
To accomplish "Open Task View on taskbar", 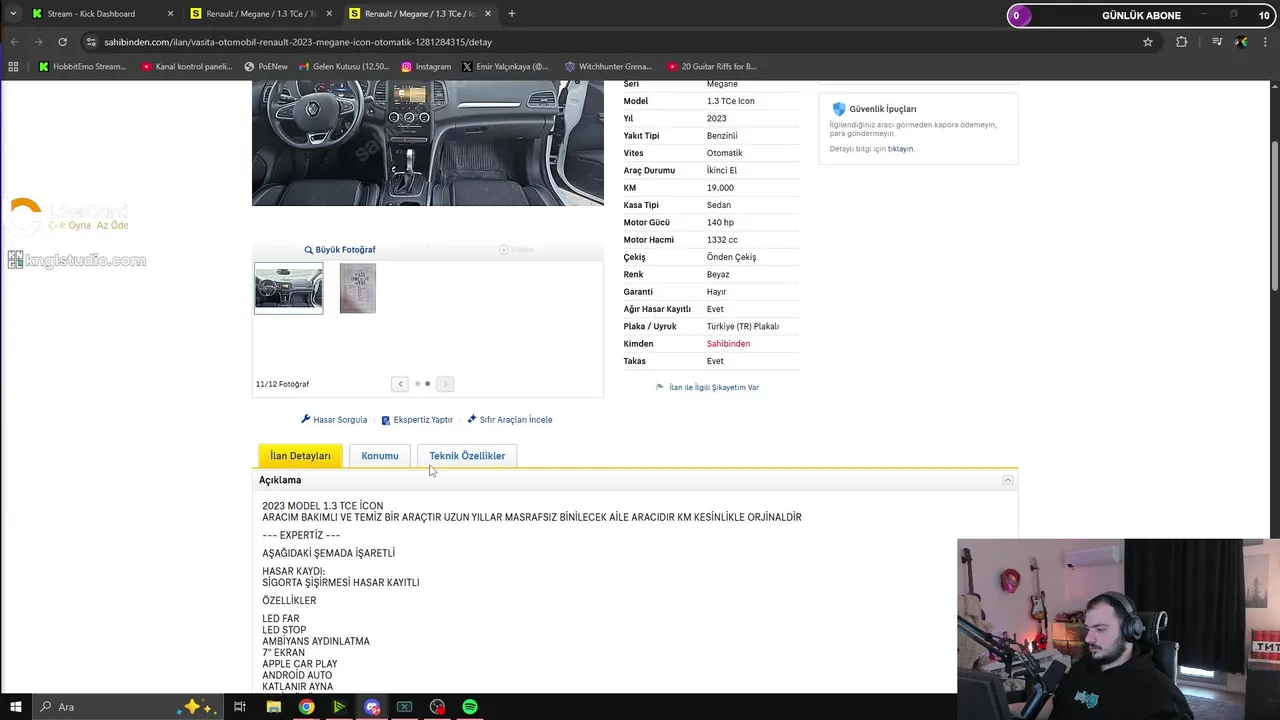I will [240, 707].
